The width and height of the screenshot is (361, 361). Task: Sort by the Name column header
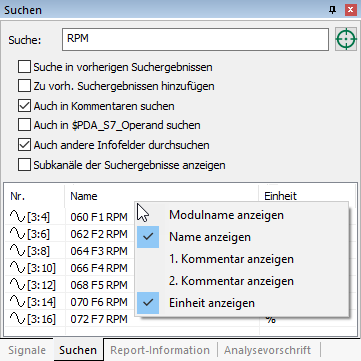click(x=162, y=196)
